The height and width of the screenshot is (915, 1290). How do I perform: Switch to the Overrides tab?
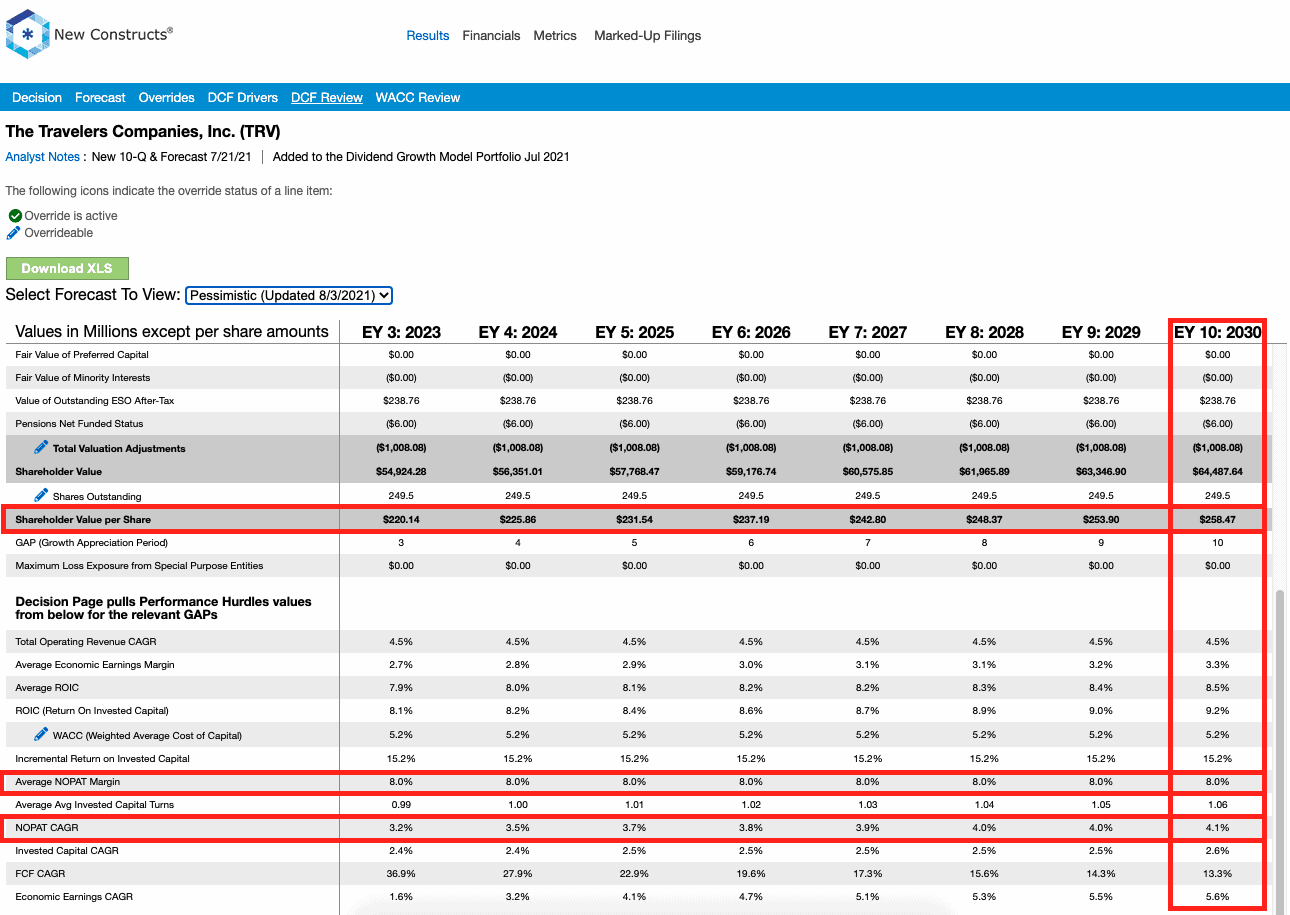[167, 97]
